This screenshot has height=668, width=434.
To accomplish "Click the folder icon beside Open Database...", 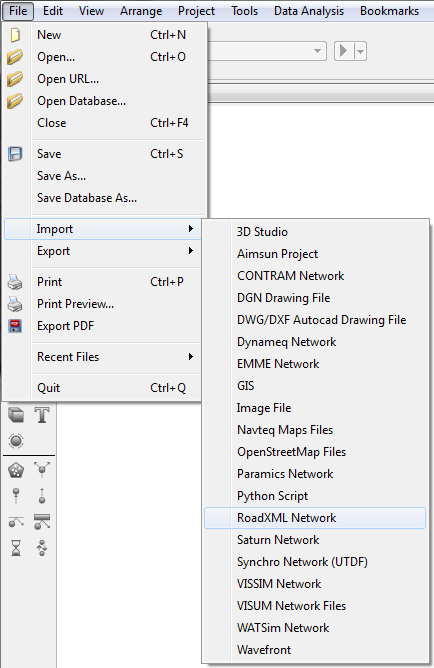I will coord(15,101).
